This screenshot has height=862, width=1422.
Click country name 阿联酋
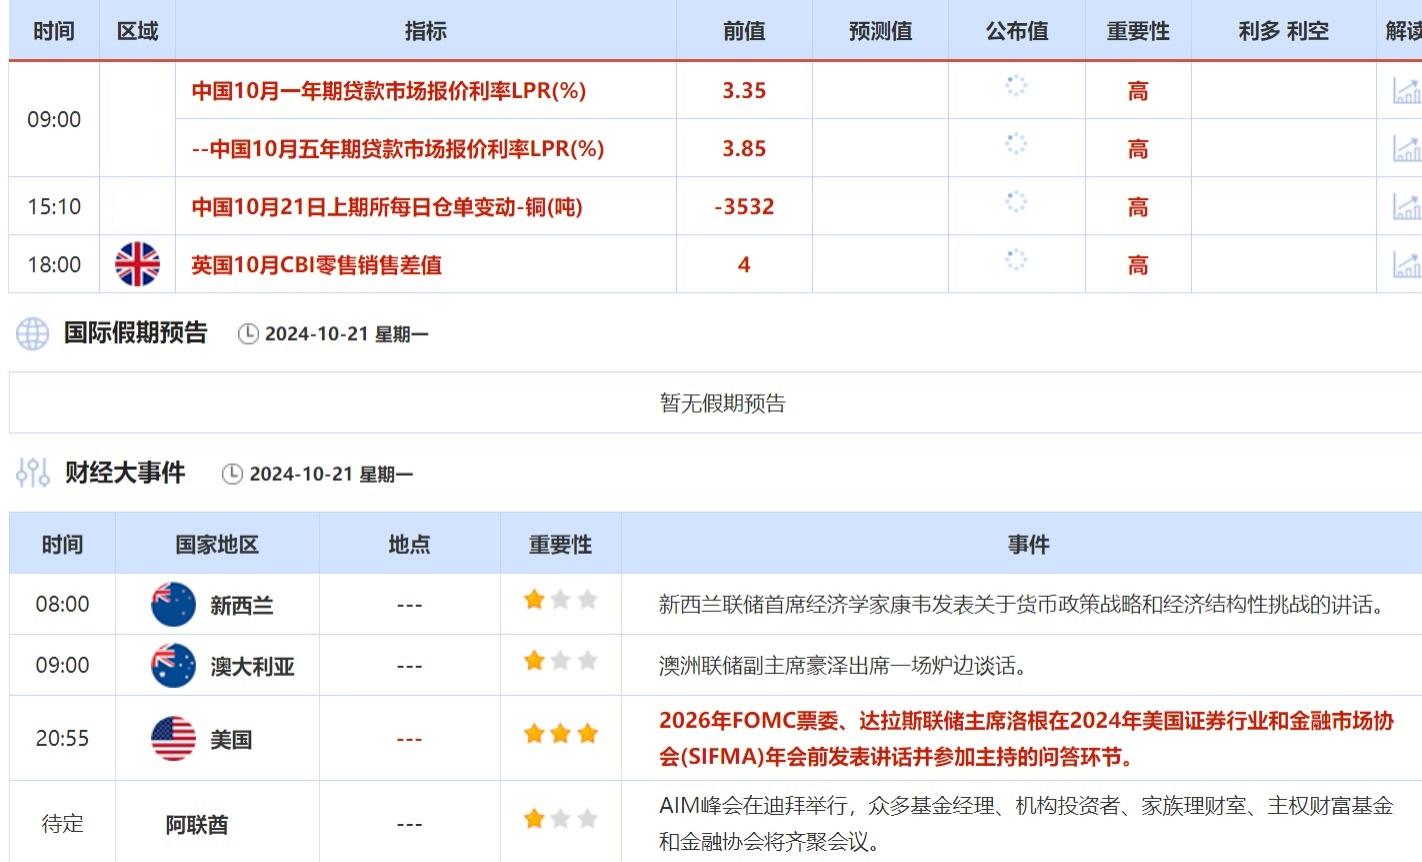click(197, 825)
